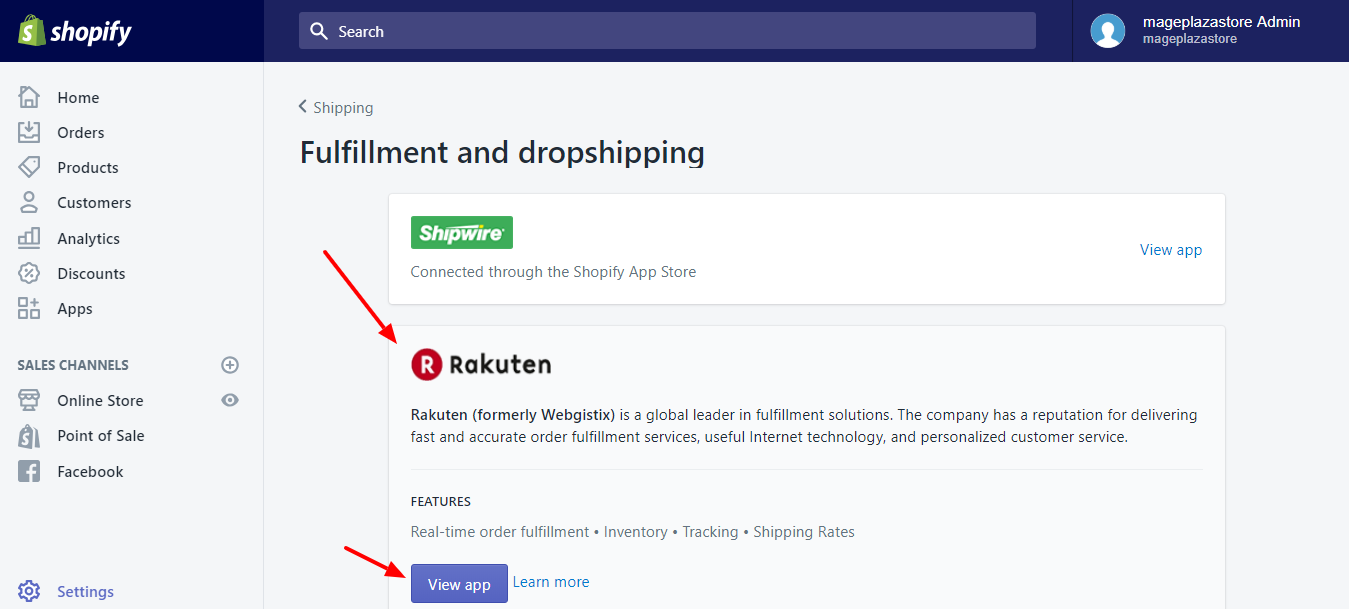Click Fulfillment and dropshipping heading
The height and width of the screenshot is (609, 1349).
502,153
